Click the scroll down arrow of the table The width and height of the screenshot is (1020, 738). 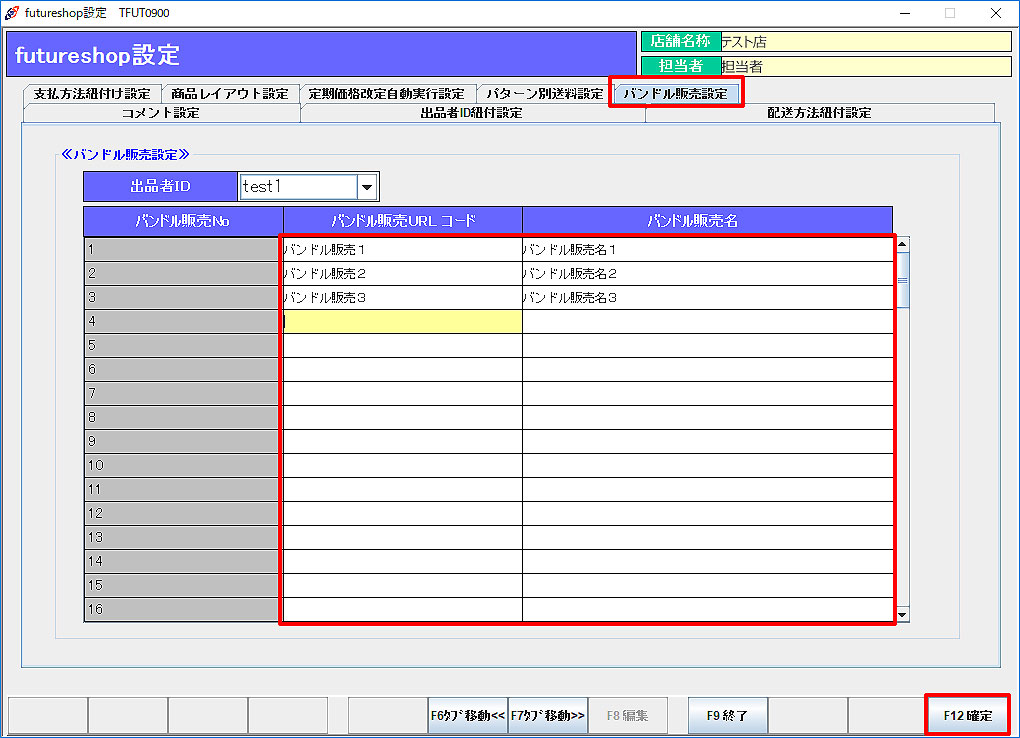click(902, 615)
